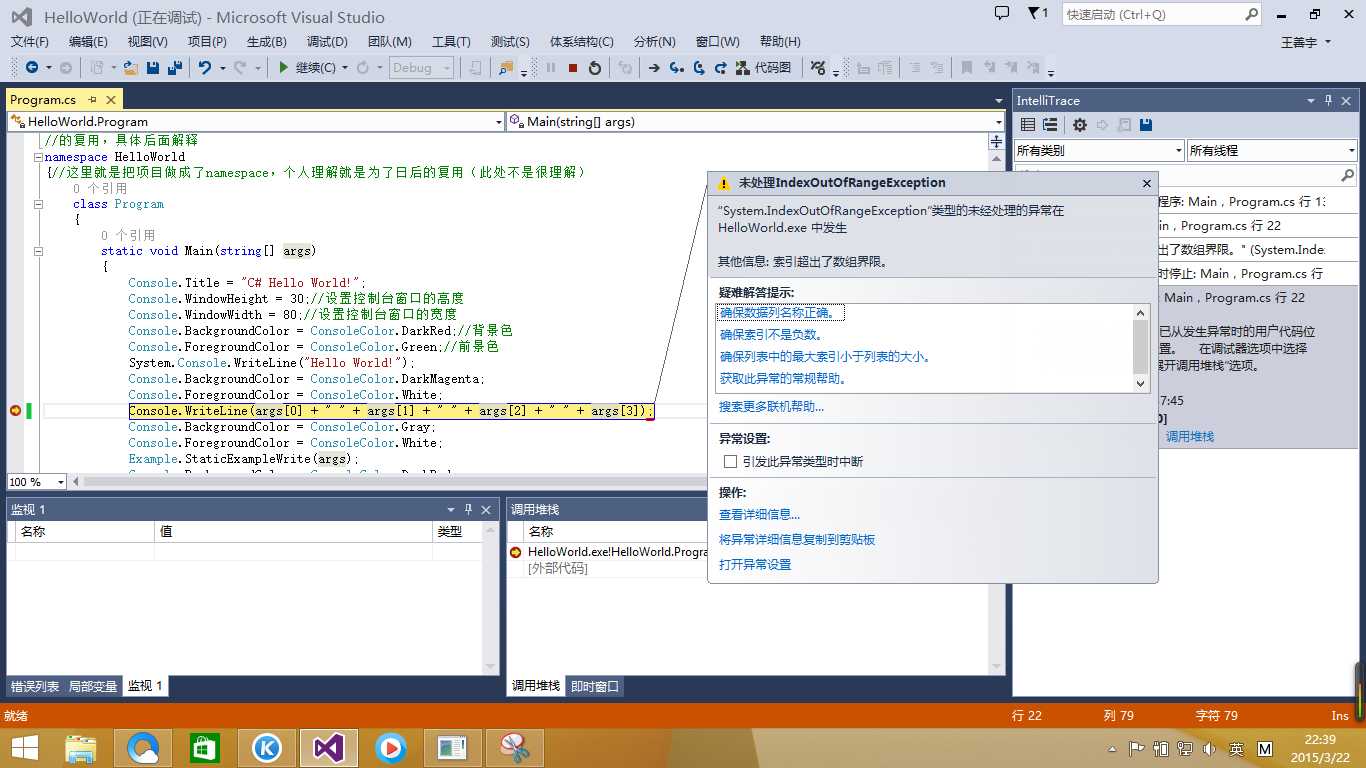Image resolution: width=1366 pixels, height=768 pixels.
Task: Click the Restart debugging circular arrow icon
Action: coord(595,68)
